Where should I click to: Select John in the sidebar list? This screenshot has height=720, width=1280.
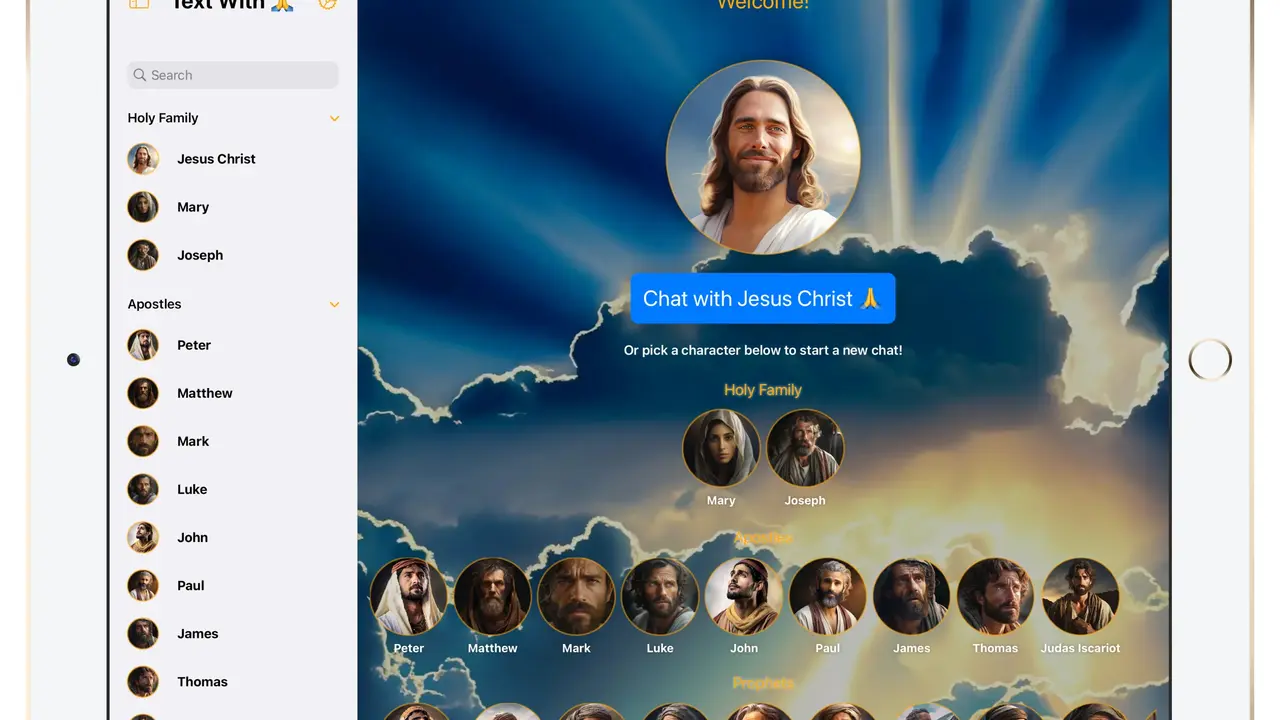coord(233,537)
